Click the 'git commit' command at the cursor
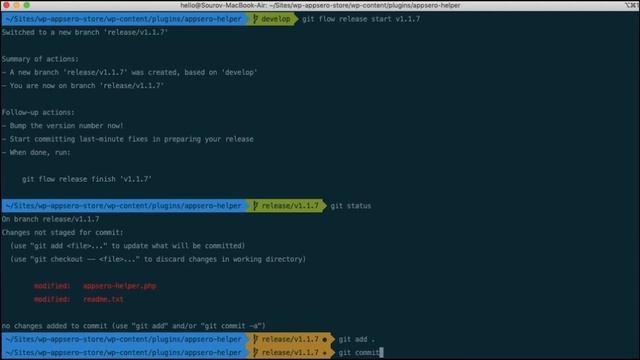 click(359, 352)
